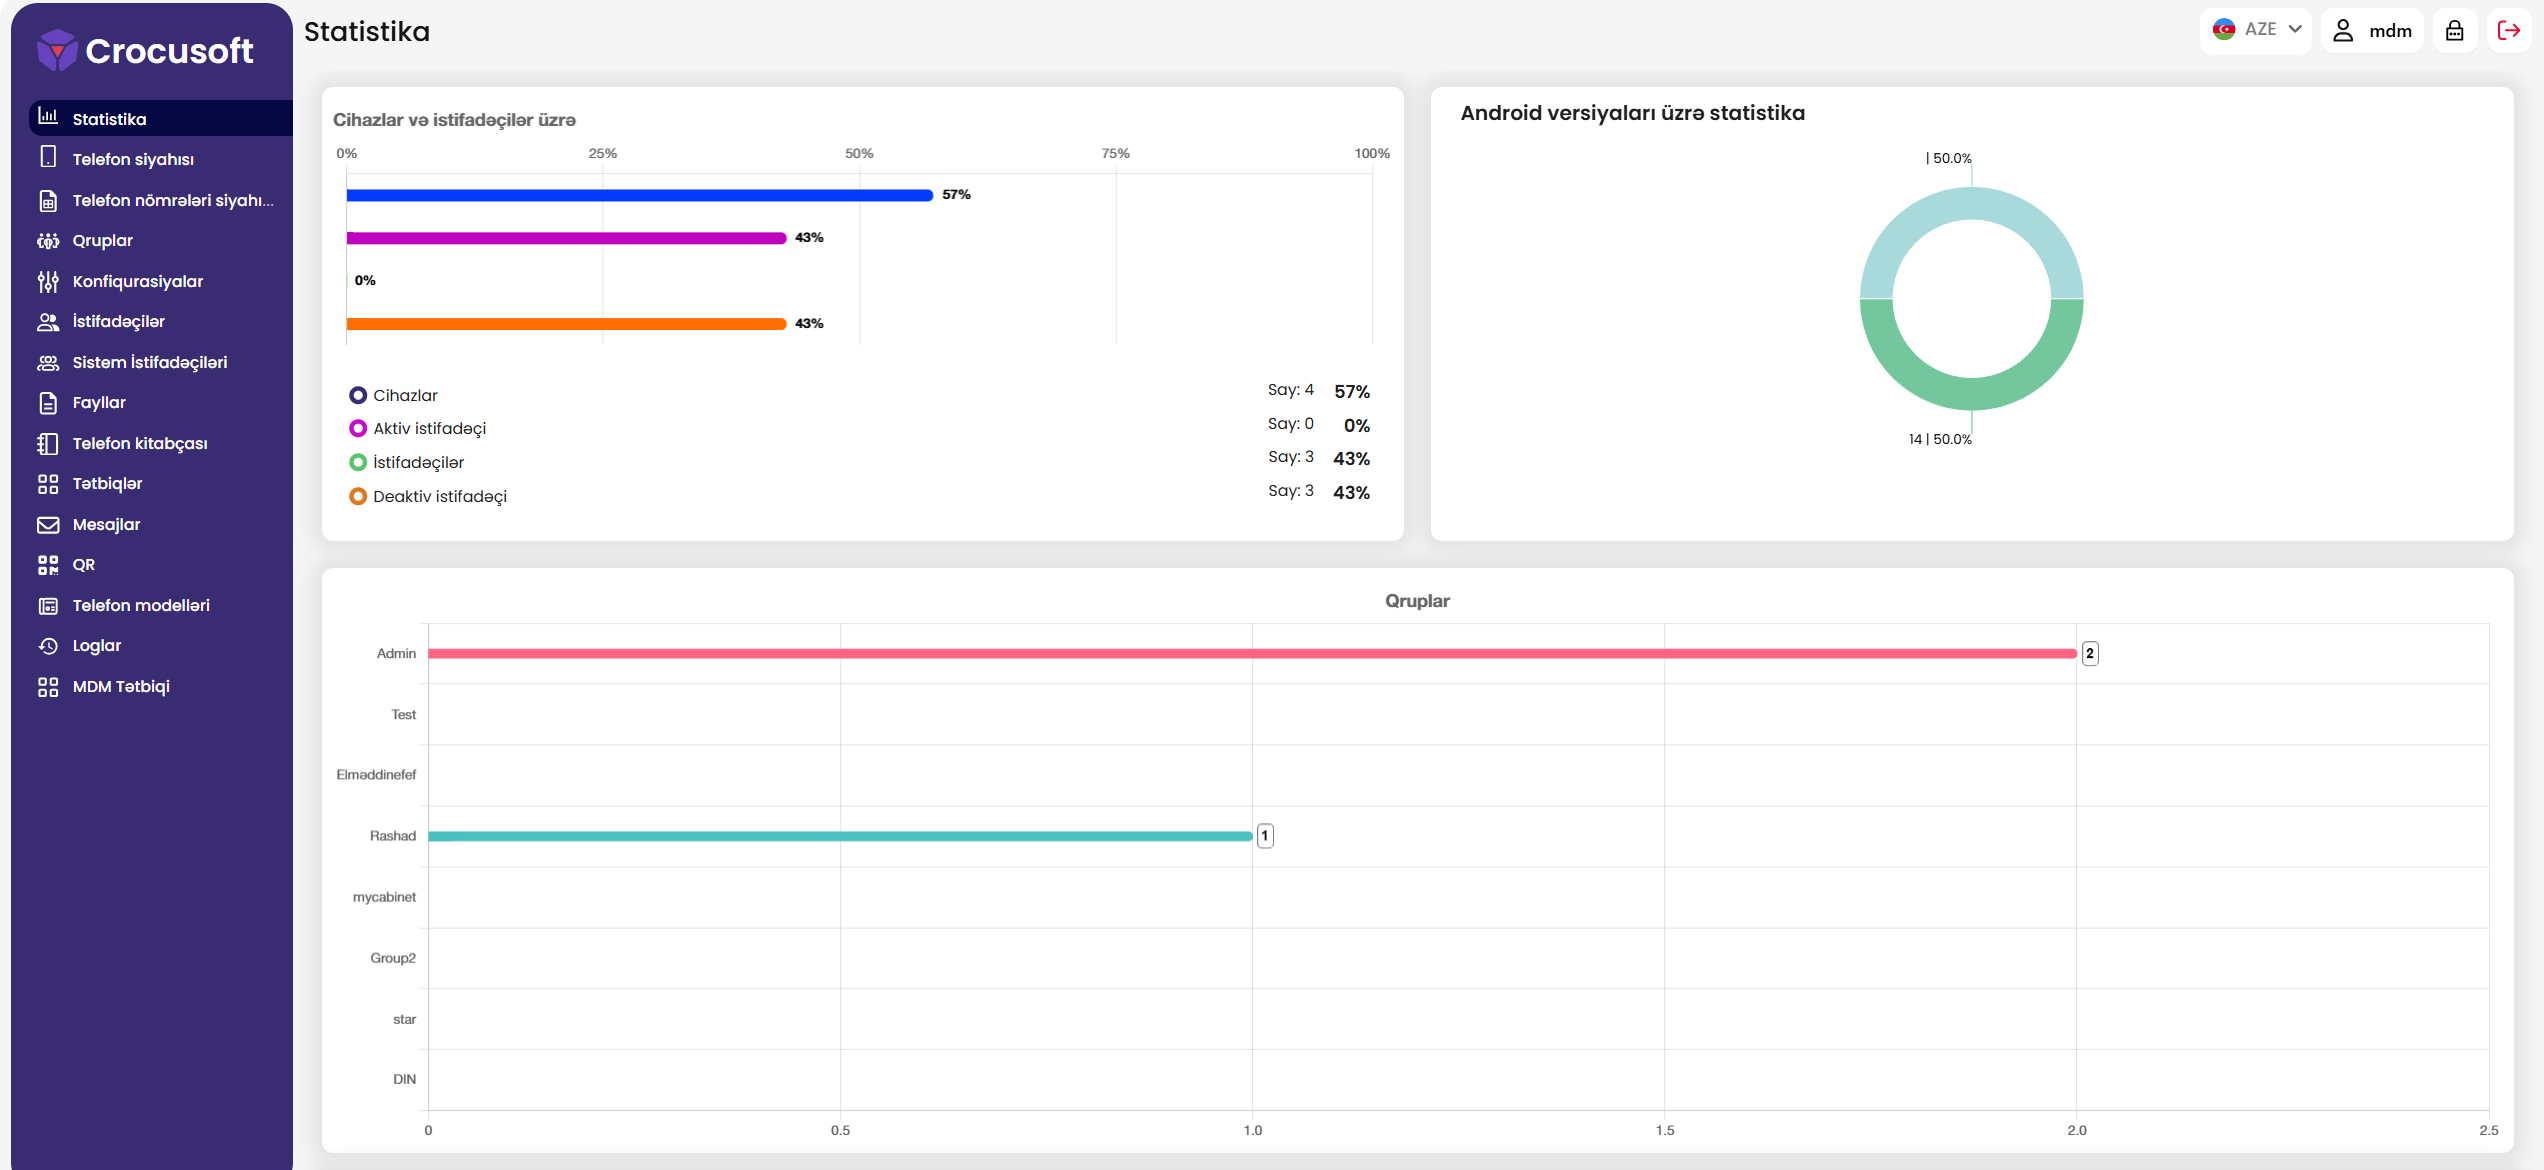The width and height of the screenshot is (2544, 1170).
Task: Click the QR code sidebar icon
Action: click(48, 565)
